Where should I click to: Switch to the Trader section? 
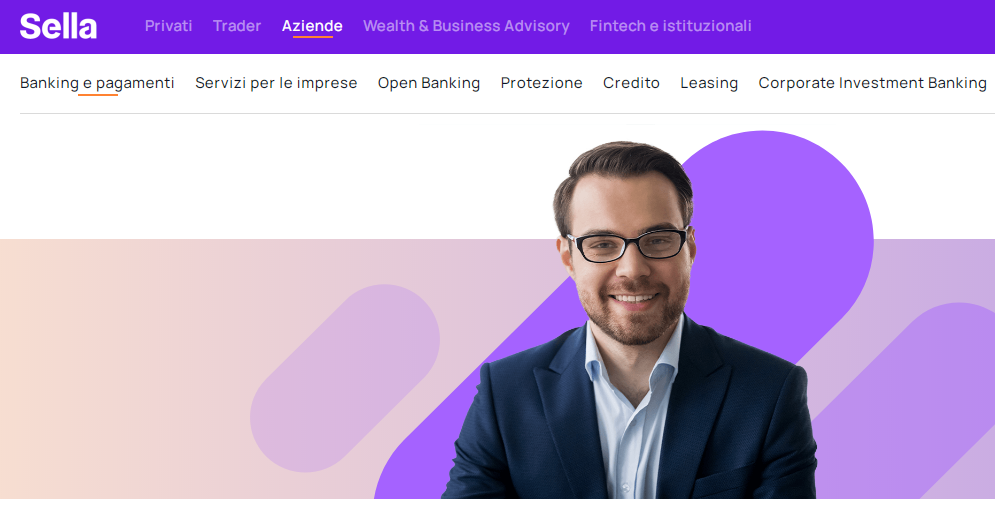pos(237,26)
